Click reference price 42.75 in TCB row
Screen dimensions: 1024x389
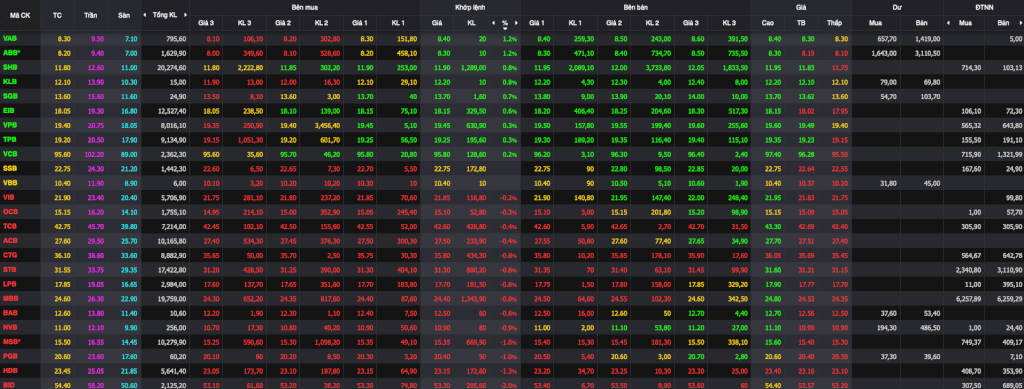point(62,226)
